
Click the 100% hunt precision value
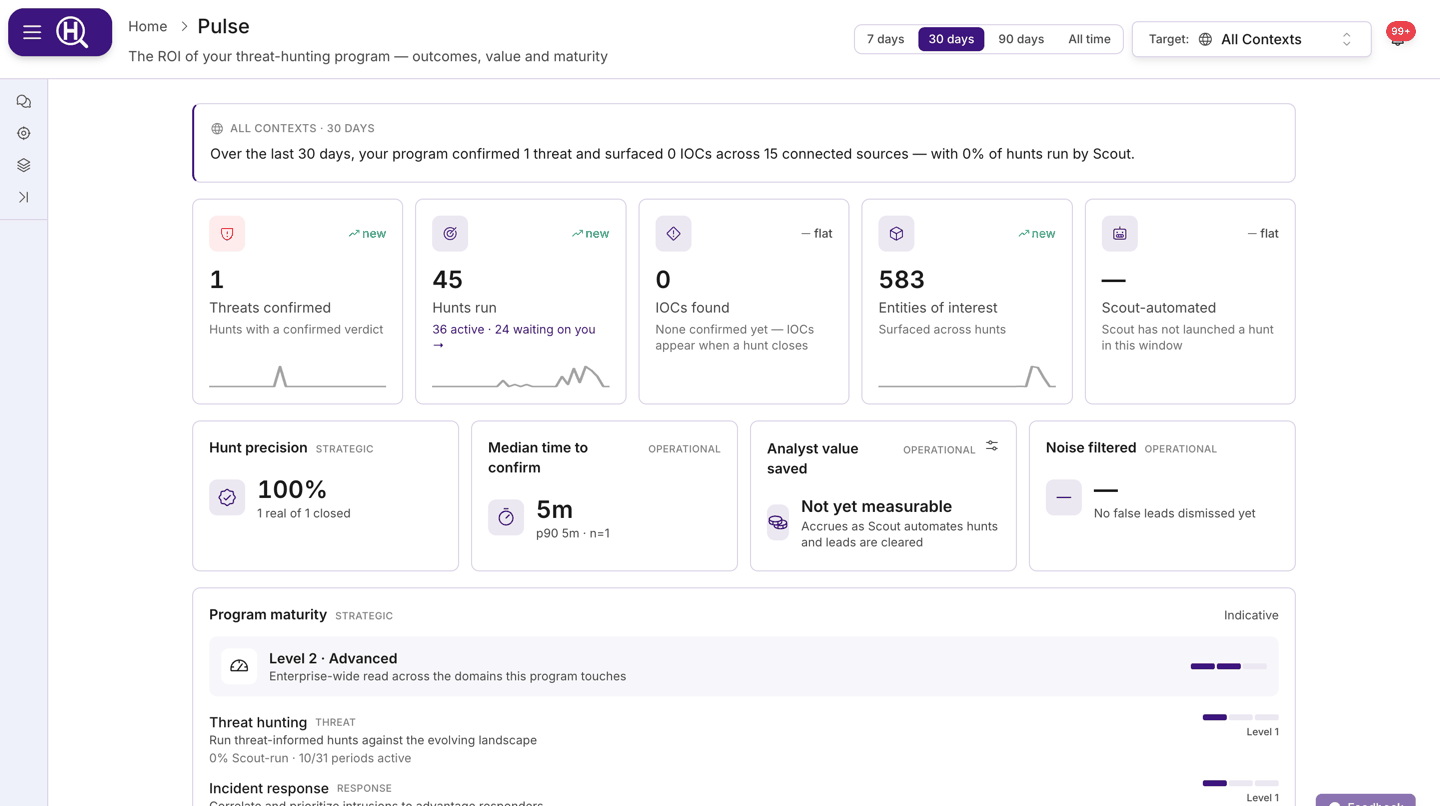click(292, 489)
